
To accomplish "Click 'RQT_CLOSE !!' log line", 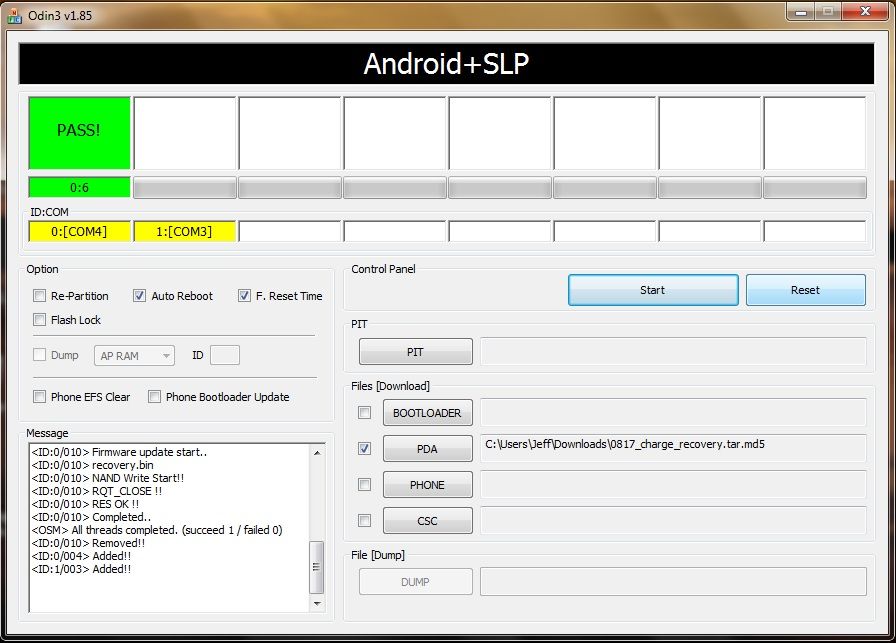I will pyautogui.click(x=97, y=492).
